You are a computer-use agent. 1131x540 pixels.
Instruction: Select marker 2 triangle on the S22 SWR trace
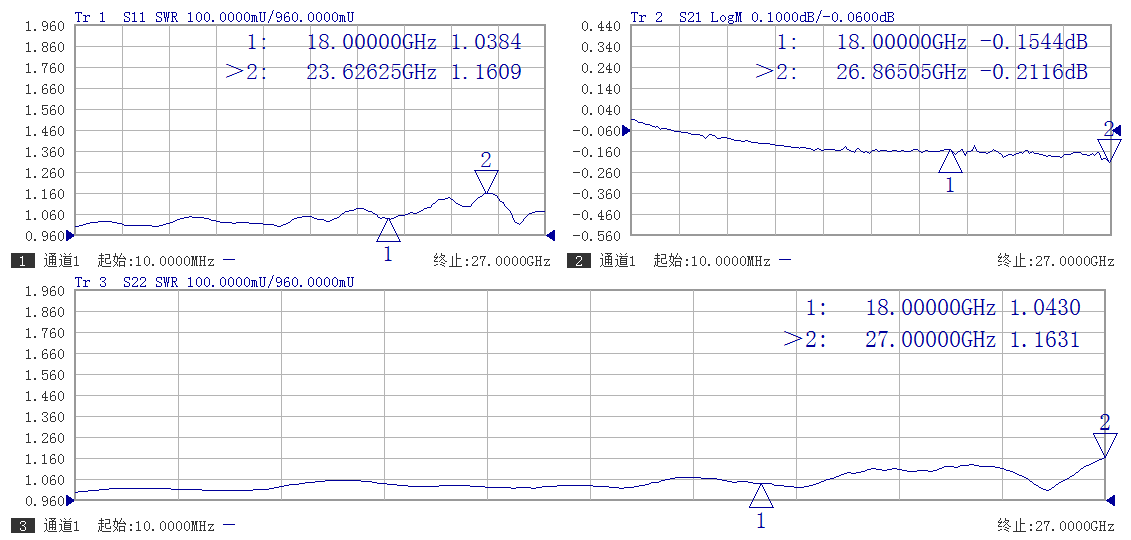pos(1104,444)
